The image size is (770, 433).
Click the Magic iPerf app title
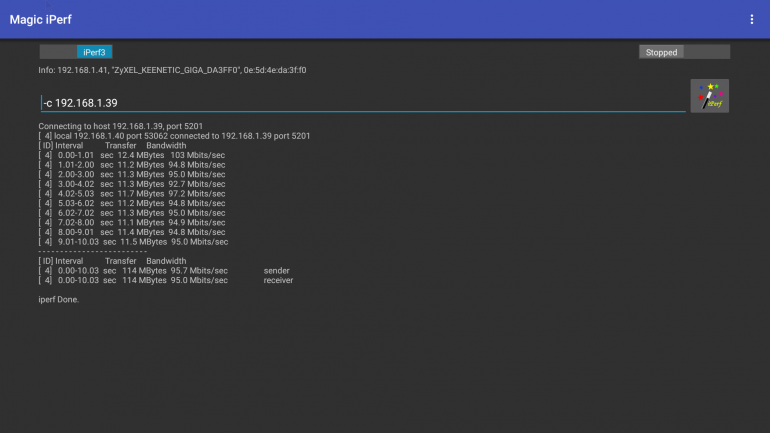coord(41,20)
